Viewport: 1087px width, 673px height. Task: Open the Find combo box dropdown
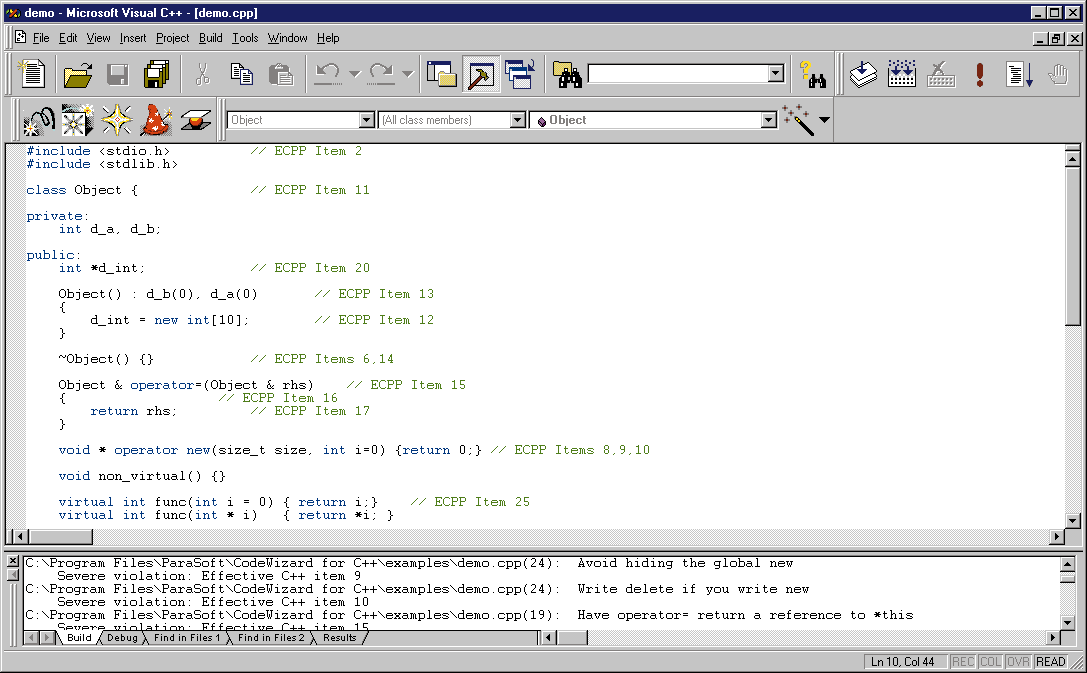(x=775, y=74)
